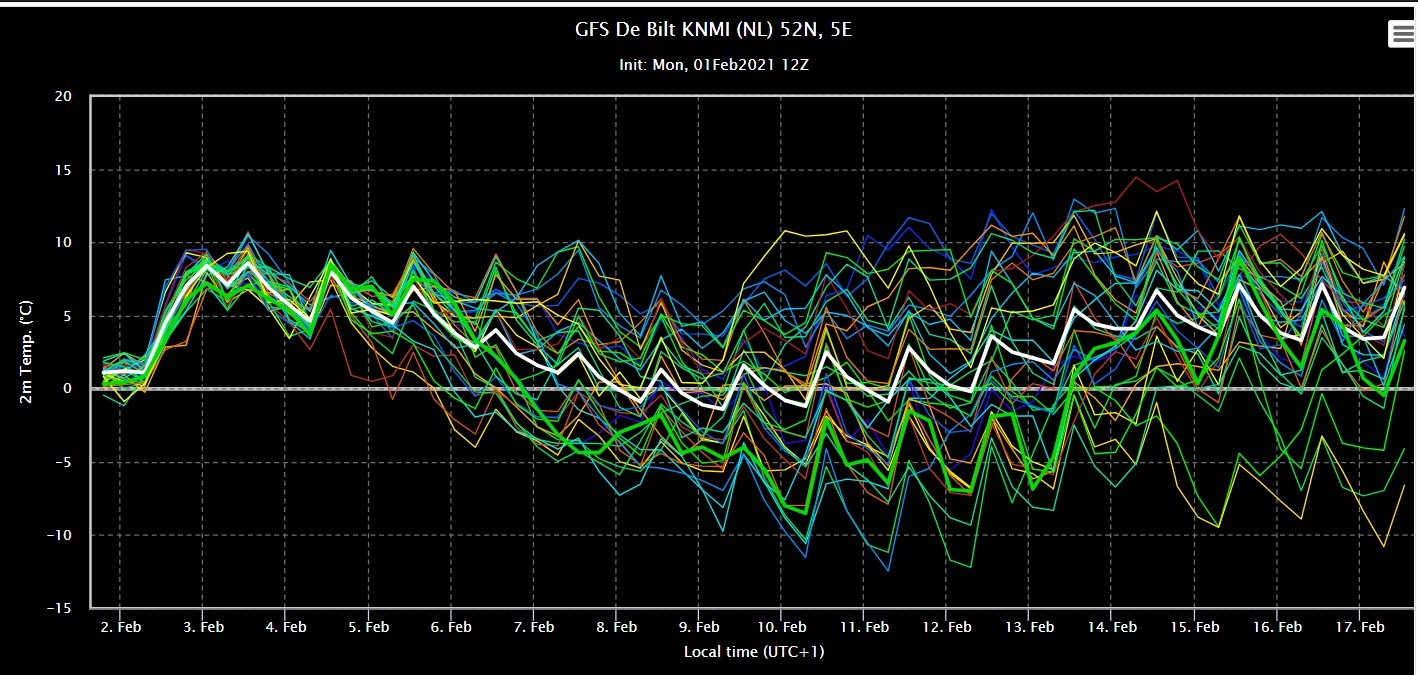Click the 10 y-axis value

coord(63,243)
